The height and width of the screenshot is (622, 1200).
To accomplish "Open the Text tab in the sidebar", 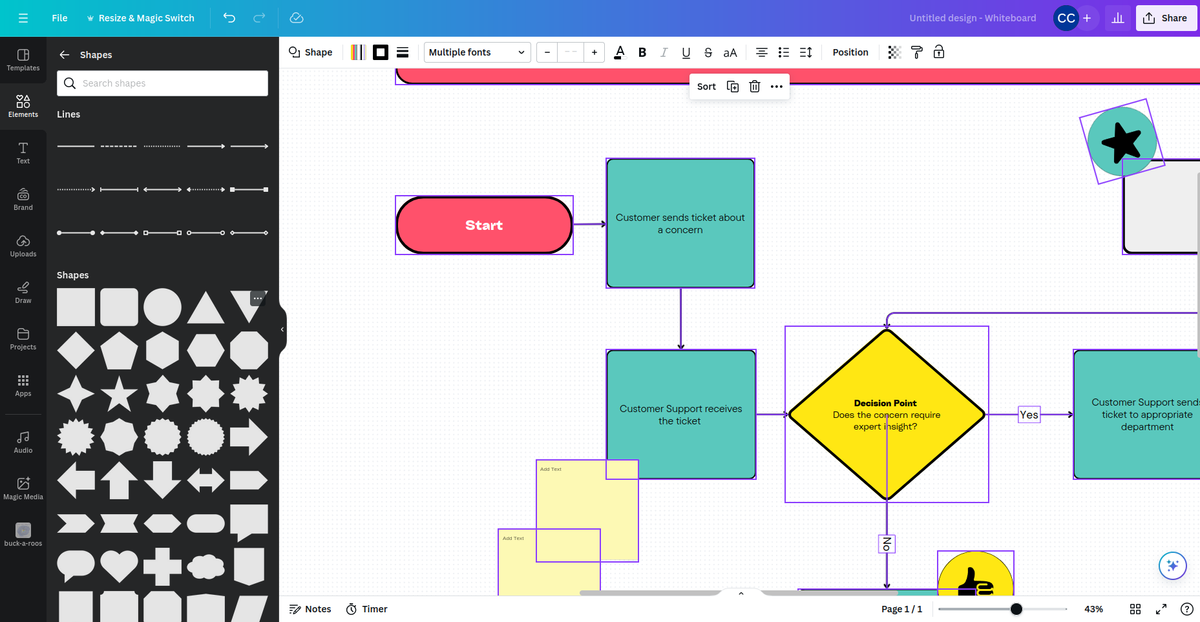I will click(x=23, y=152).
